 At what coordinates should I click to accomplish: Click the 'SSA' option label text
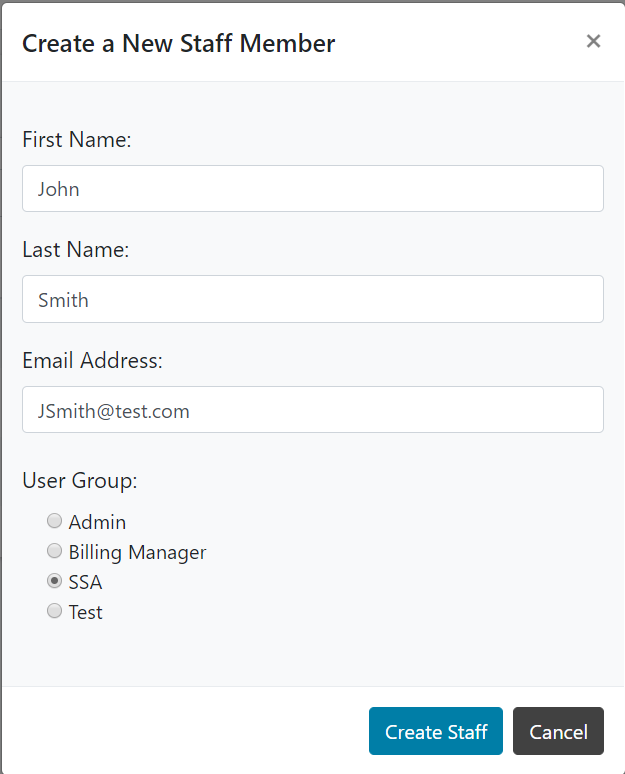tap(85, 582)
